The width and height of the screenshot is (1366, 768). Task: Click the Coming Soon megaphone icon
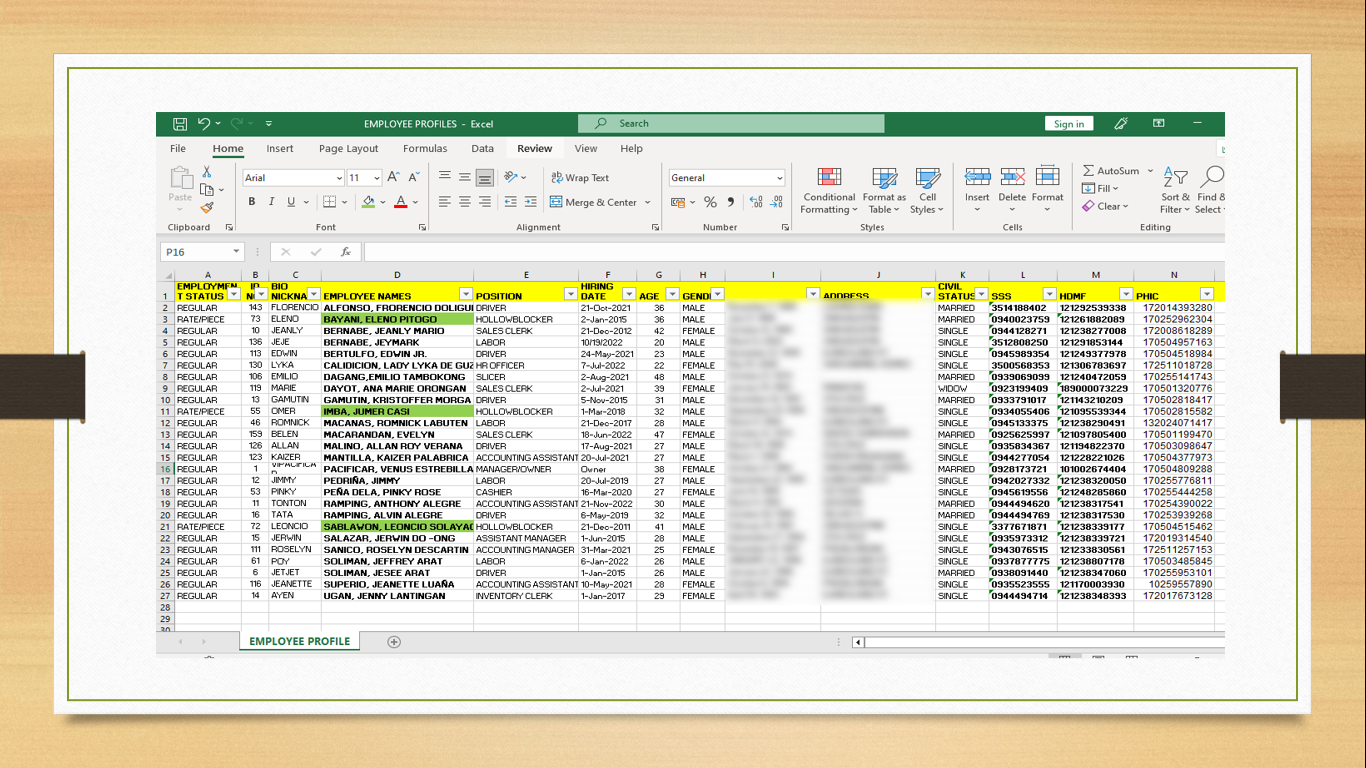coord(1121,124)
